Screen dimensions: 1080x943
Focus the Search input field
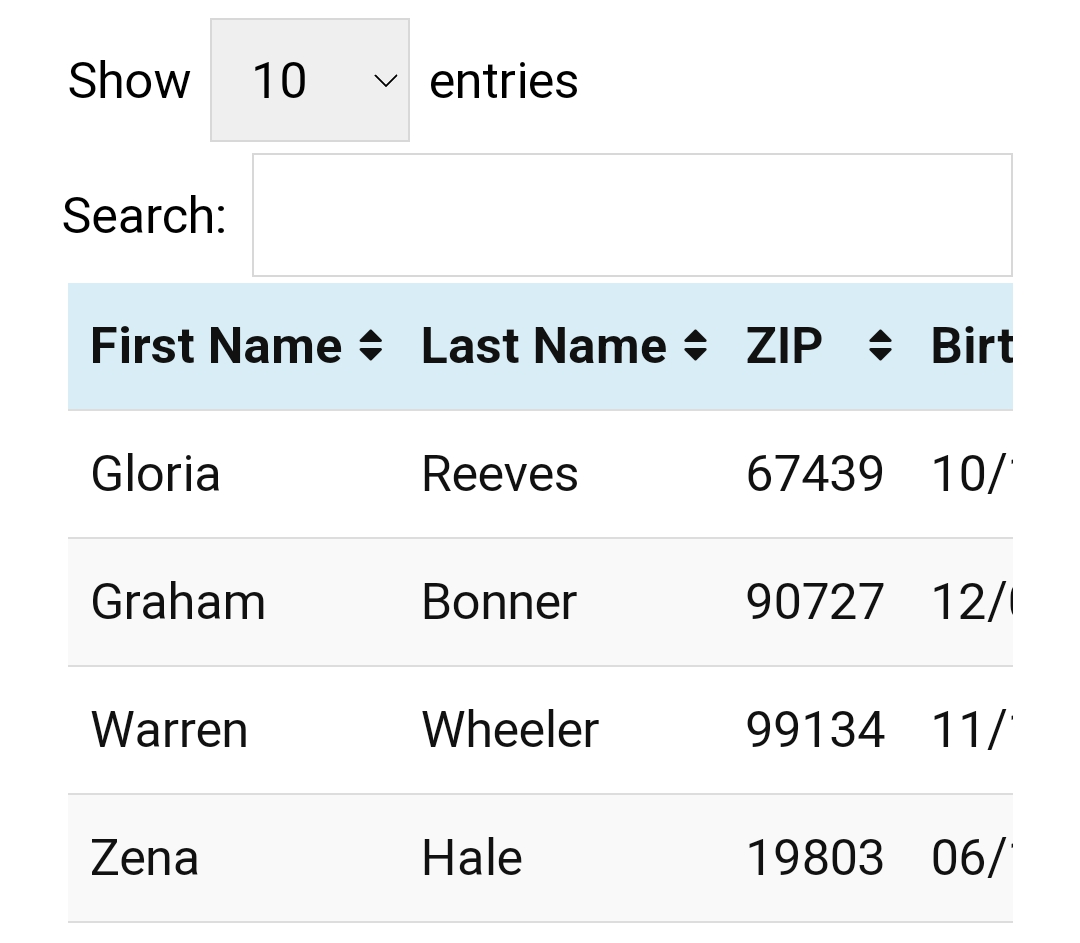click(632, 215)
